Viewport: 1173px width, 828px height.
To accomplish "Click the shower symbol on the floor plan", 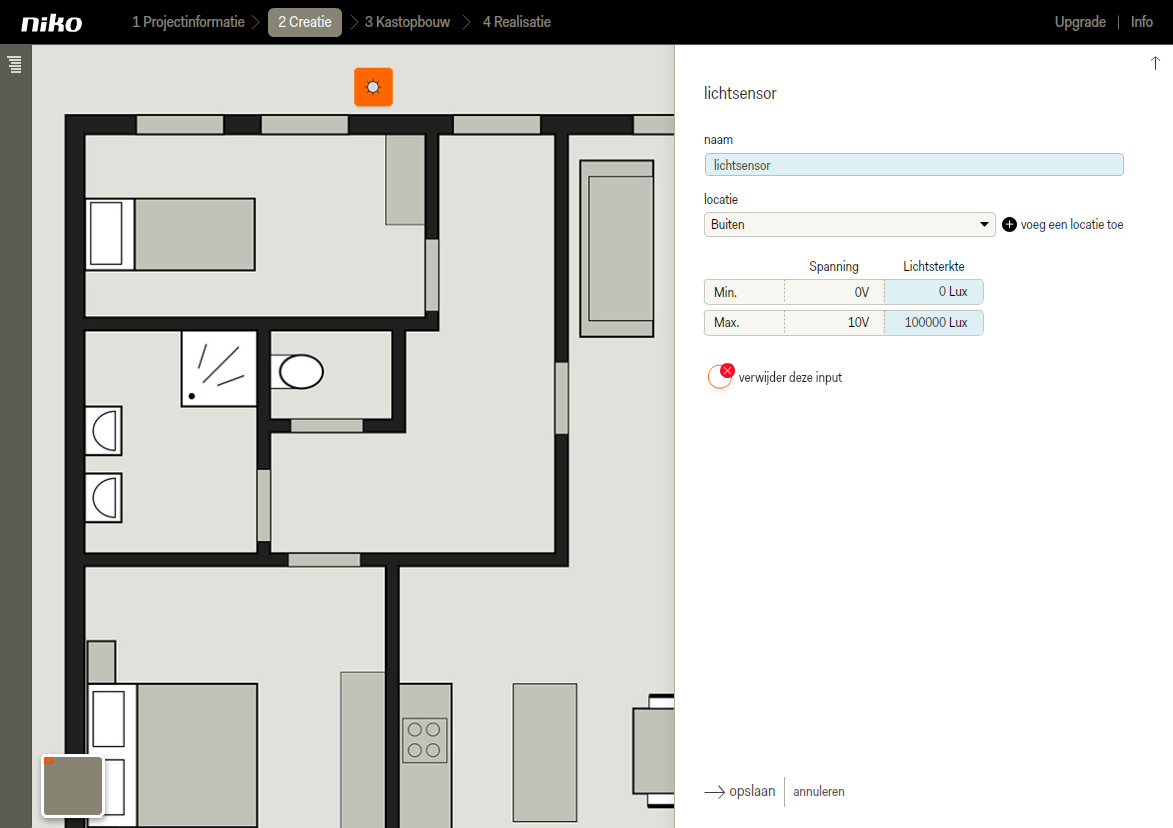I will click(219, 369).
